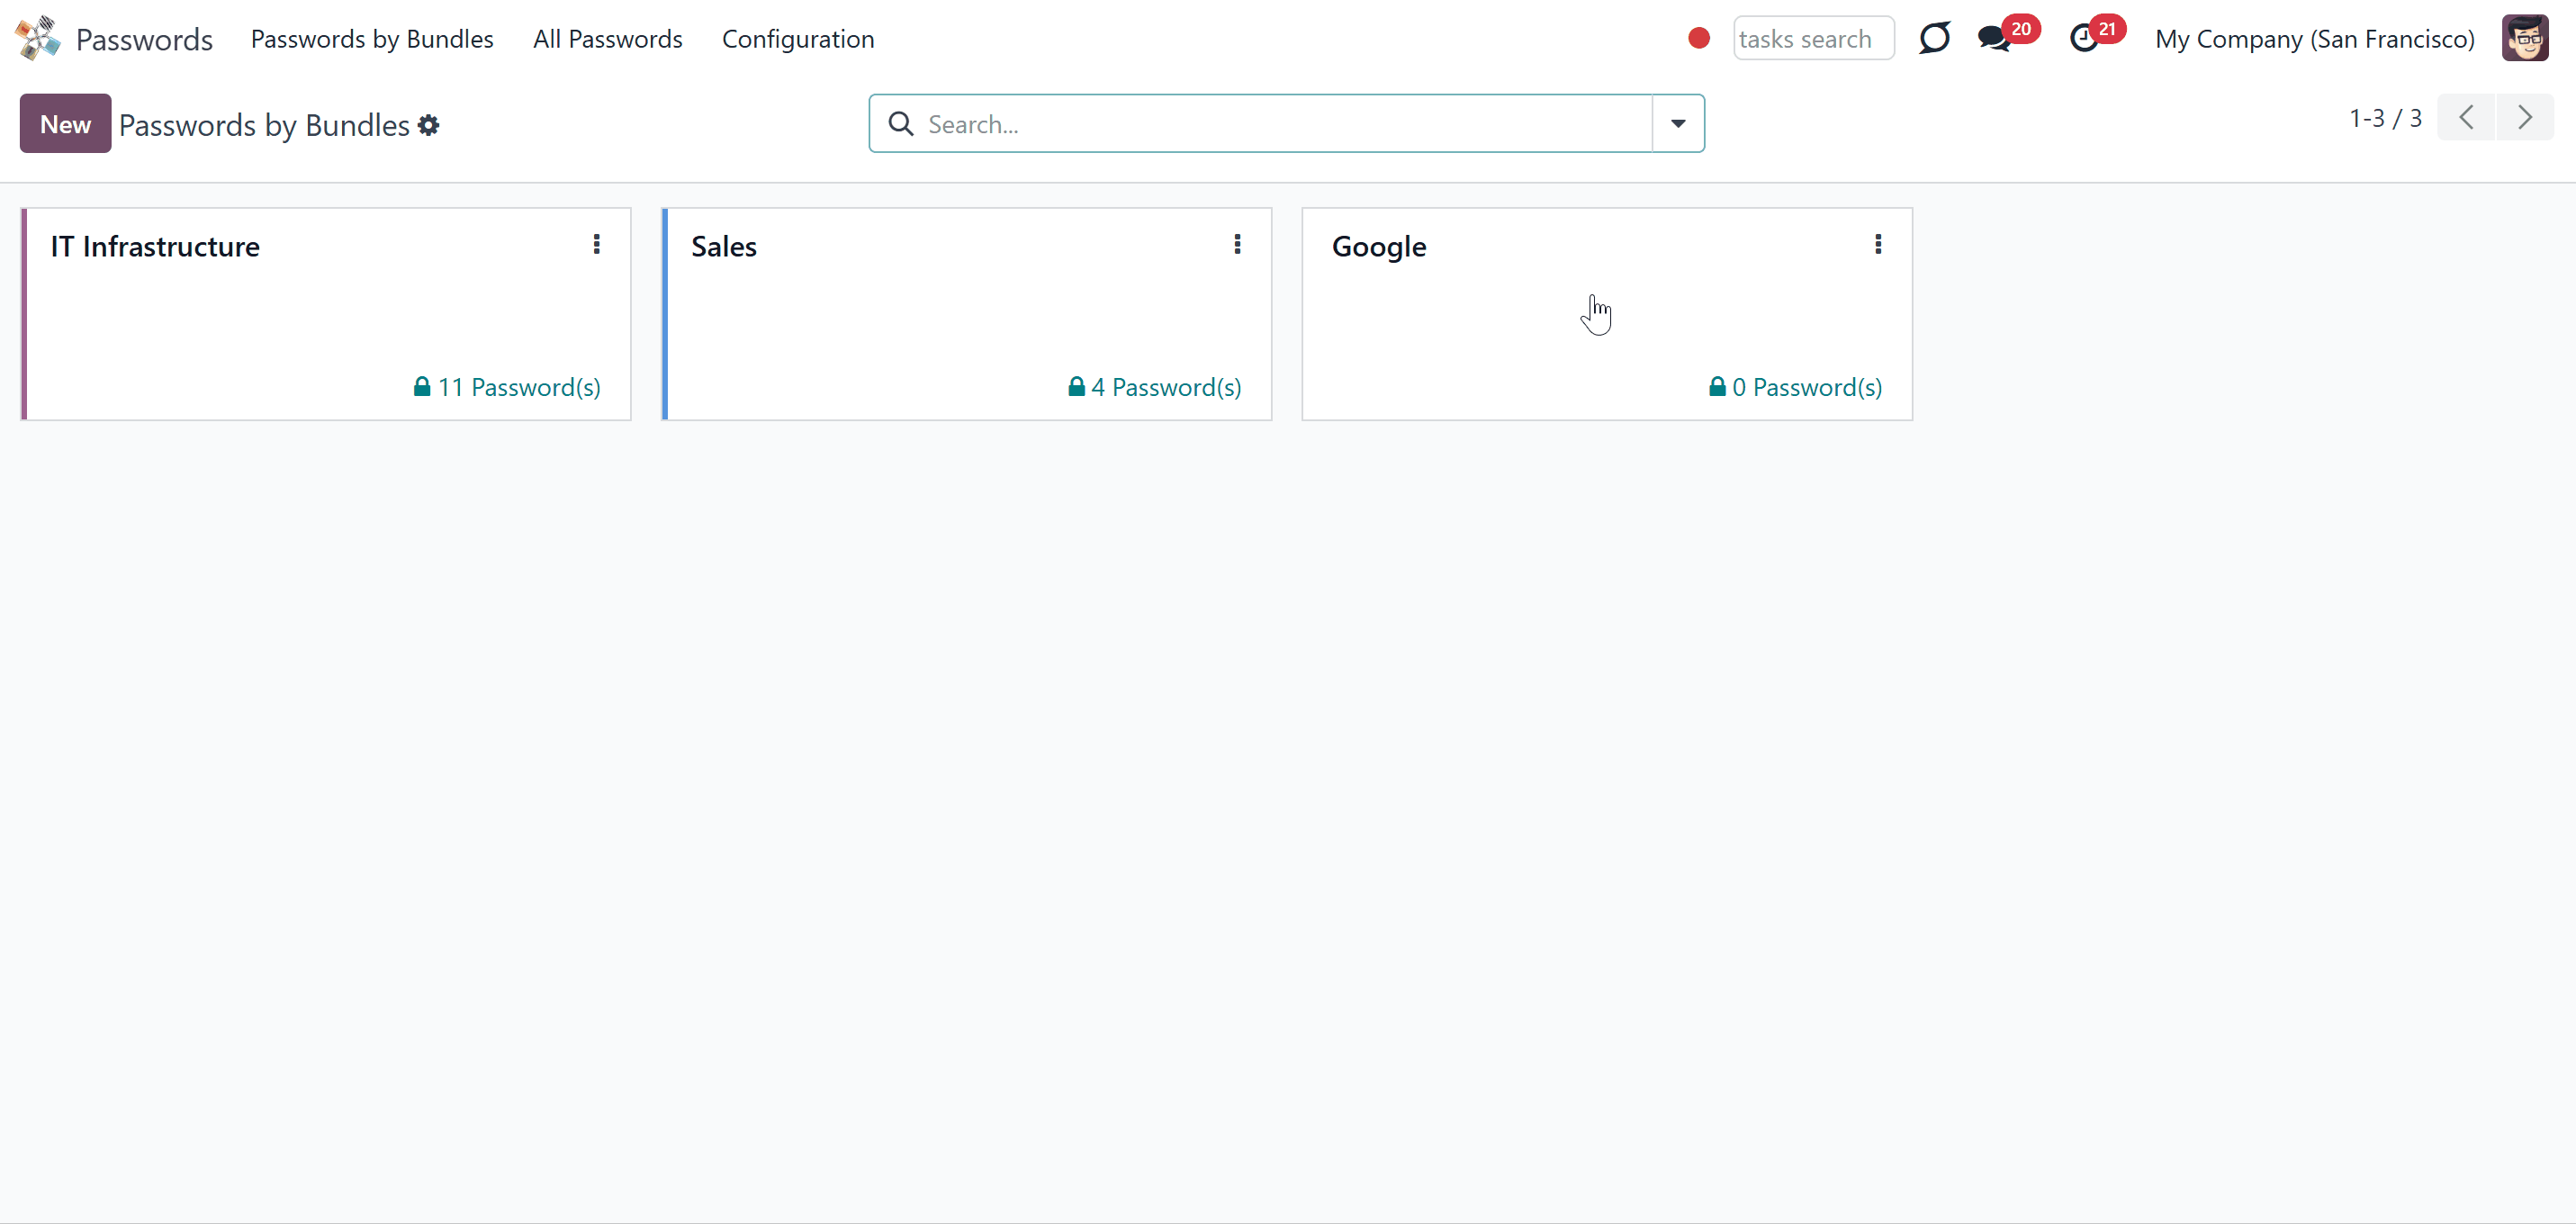This screenshot has height=1224, width=2576.
Task: Click the 1-3 / 3 pager counter
Action: pos(2384,118)
